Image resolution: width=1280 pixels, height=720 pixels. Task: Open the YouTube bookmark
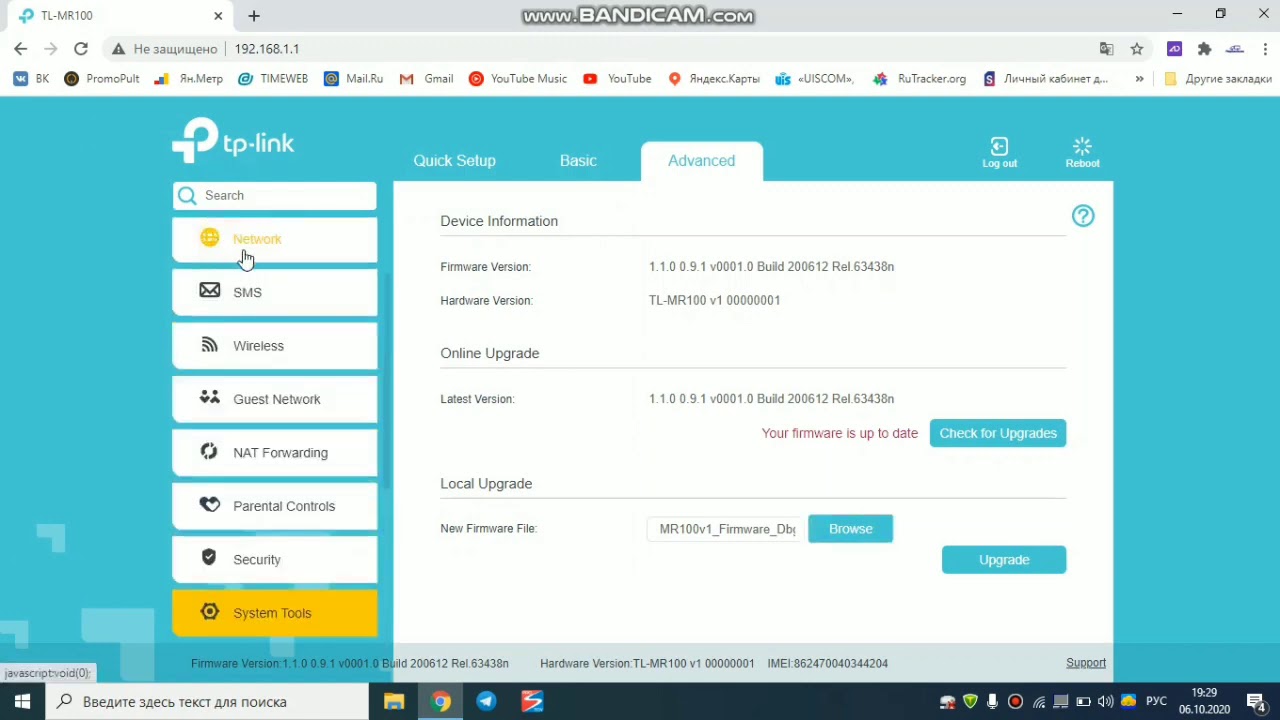pyautogui.click(x=617, y=79)
